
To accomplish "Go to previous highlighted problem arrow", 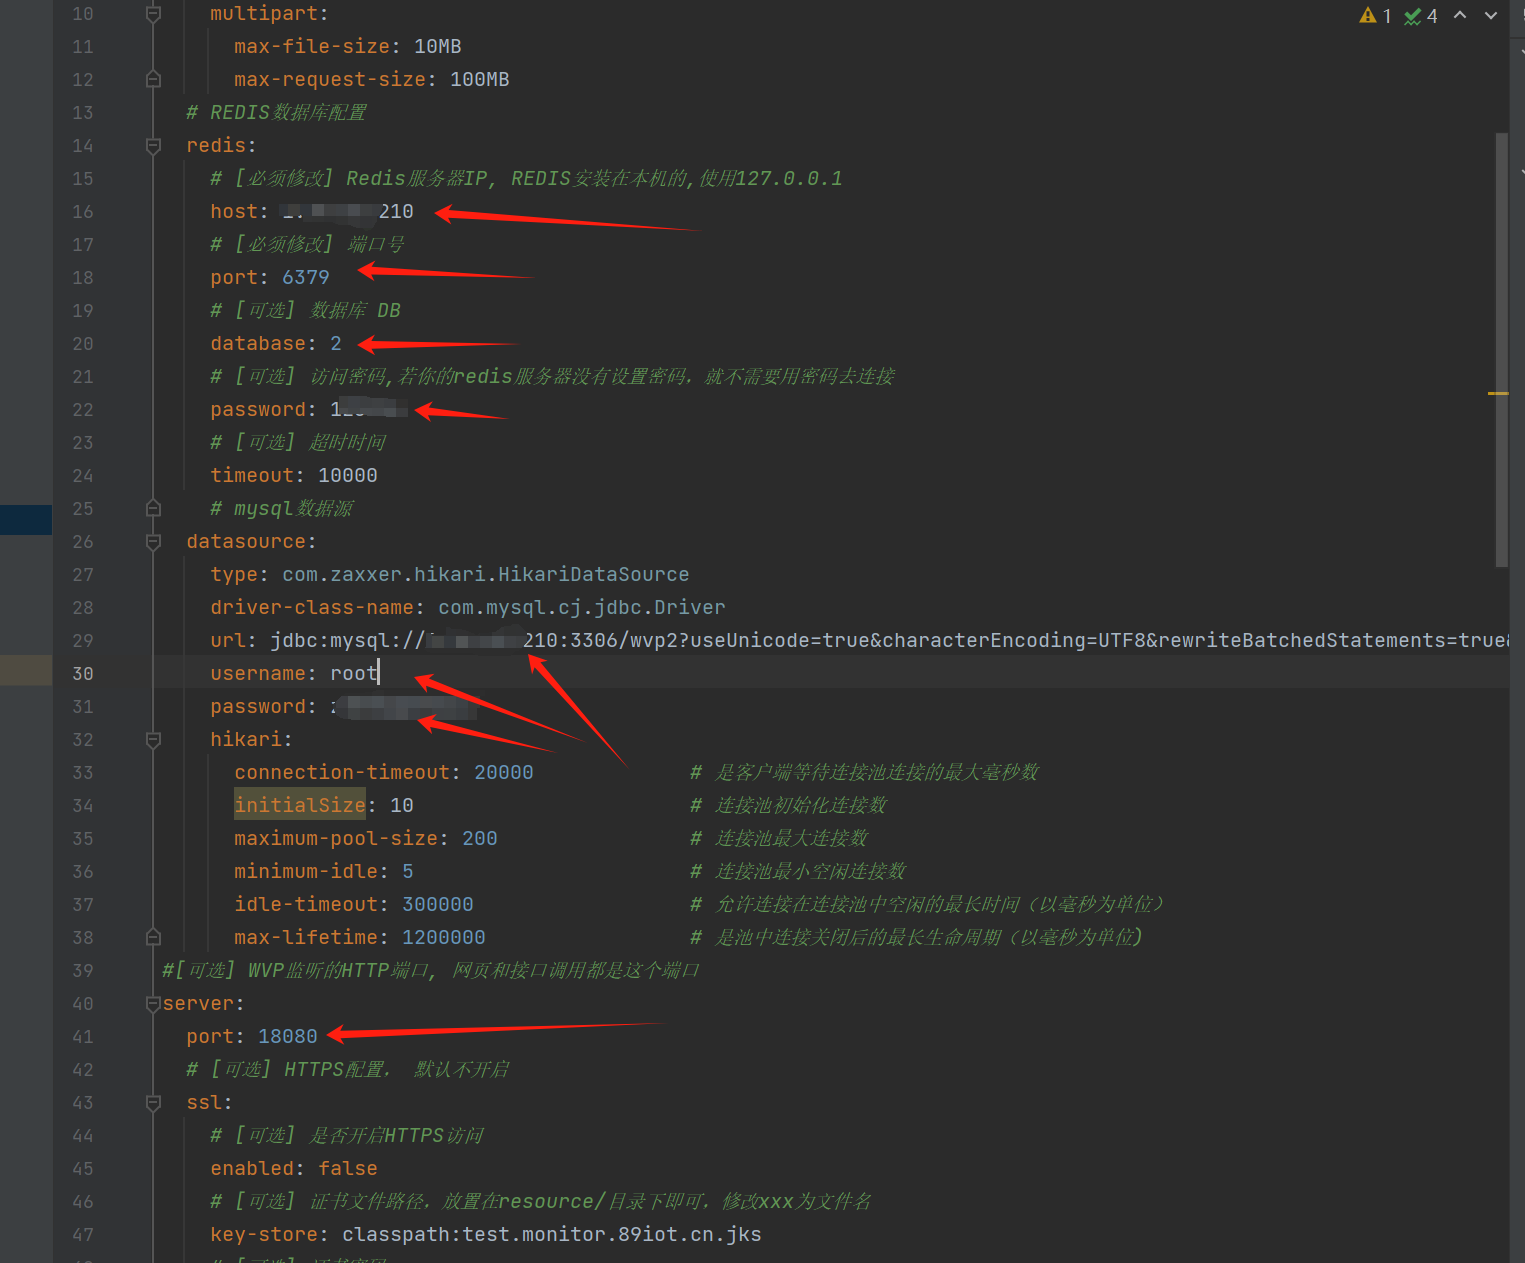I will 1460,15.
